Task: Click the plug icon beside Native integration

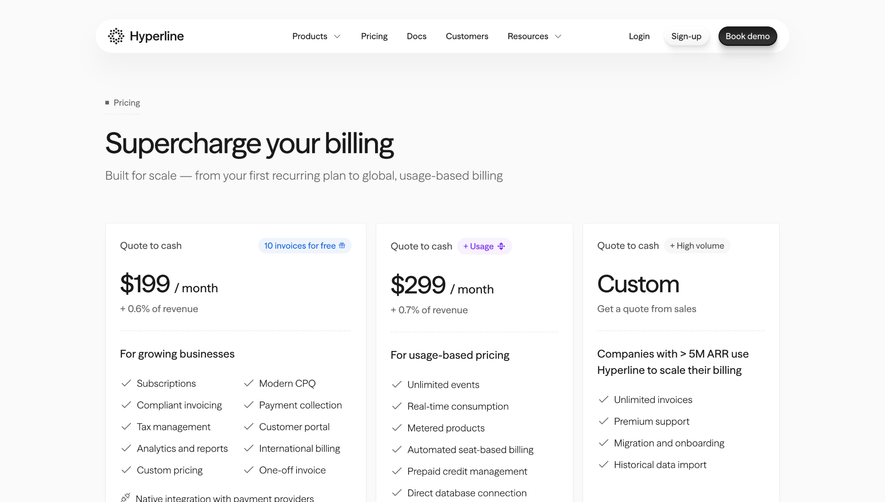Action: 125,497
